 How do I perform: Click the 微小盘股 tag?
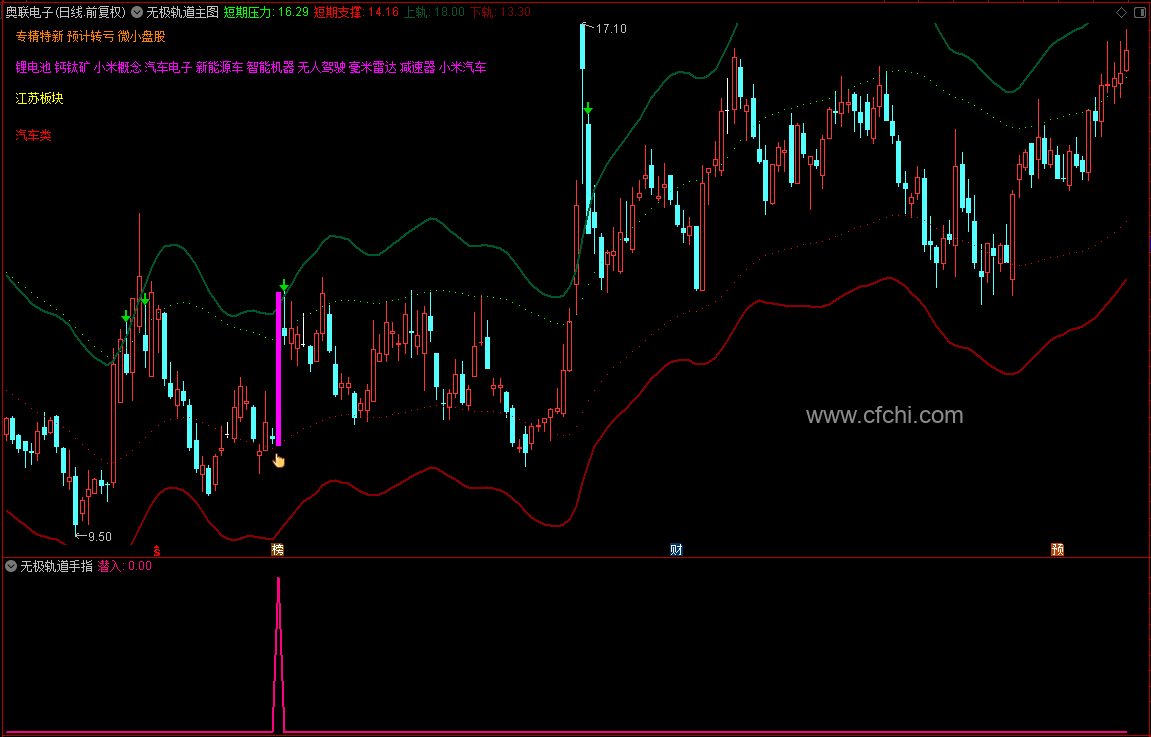[x=142, y=36]
